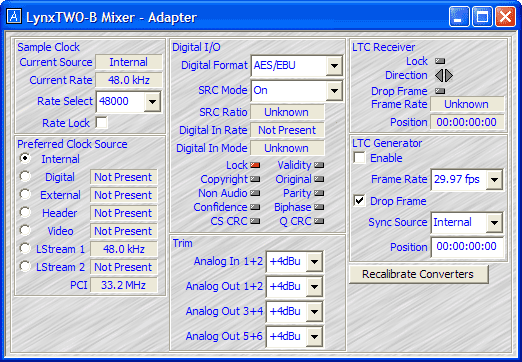This screenshot has height=362, width=522.
Task: Click the External clock Not Present value
Action: (124, 195)
